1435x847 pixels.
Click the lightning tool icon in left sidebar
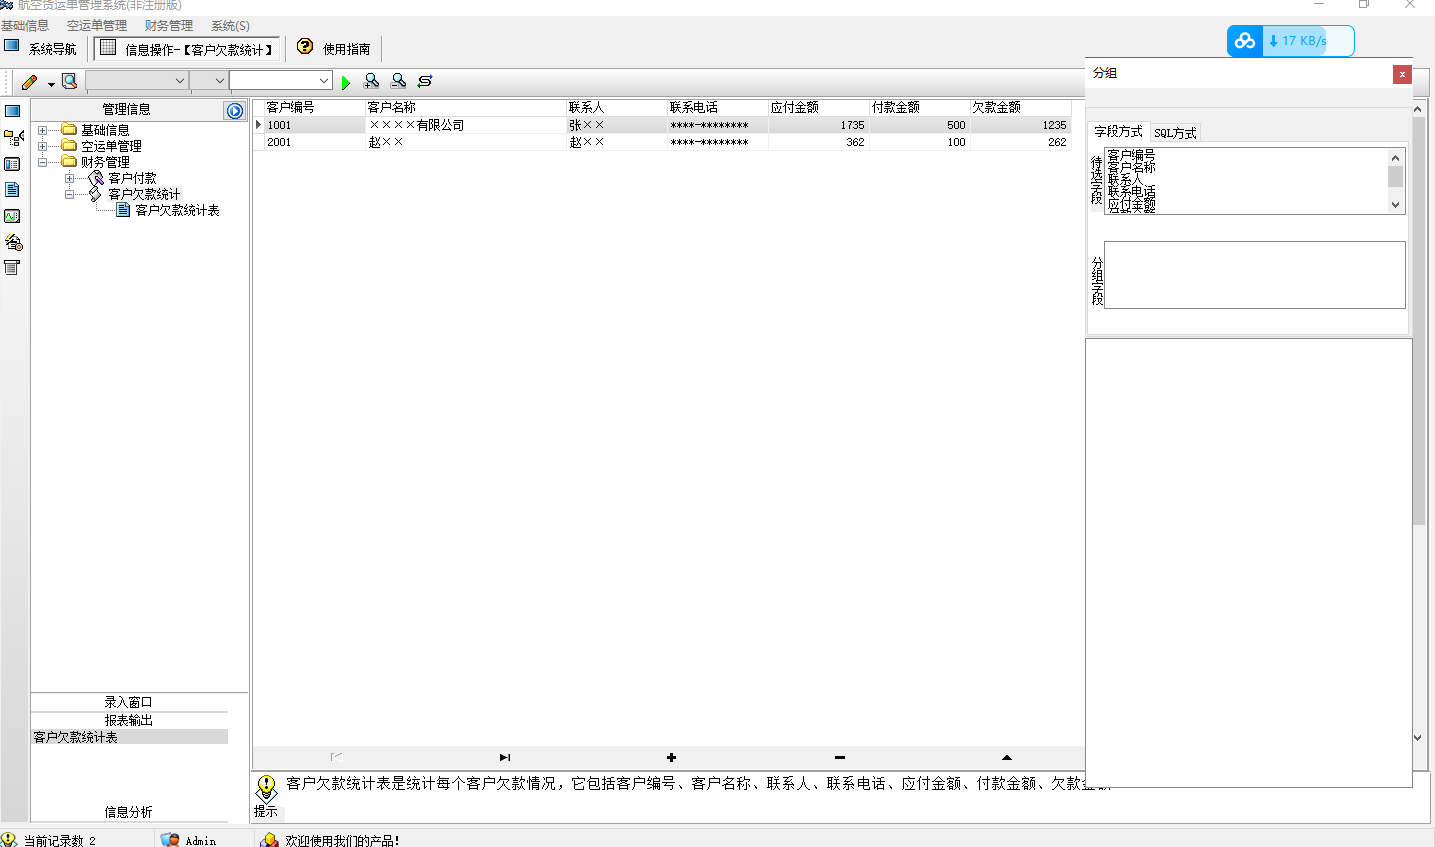(x=13, y=242)
